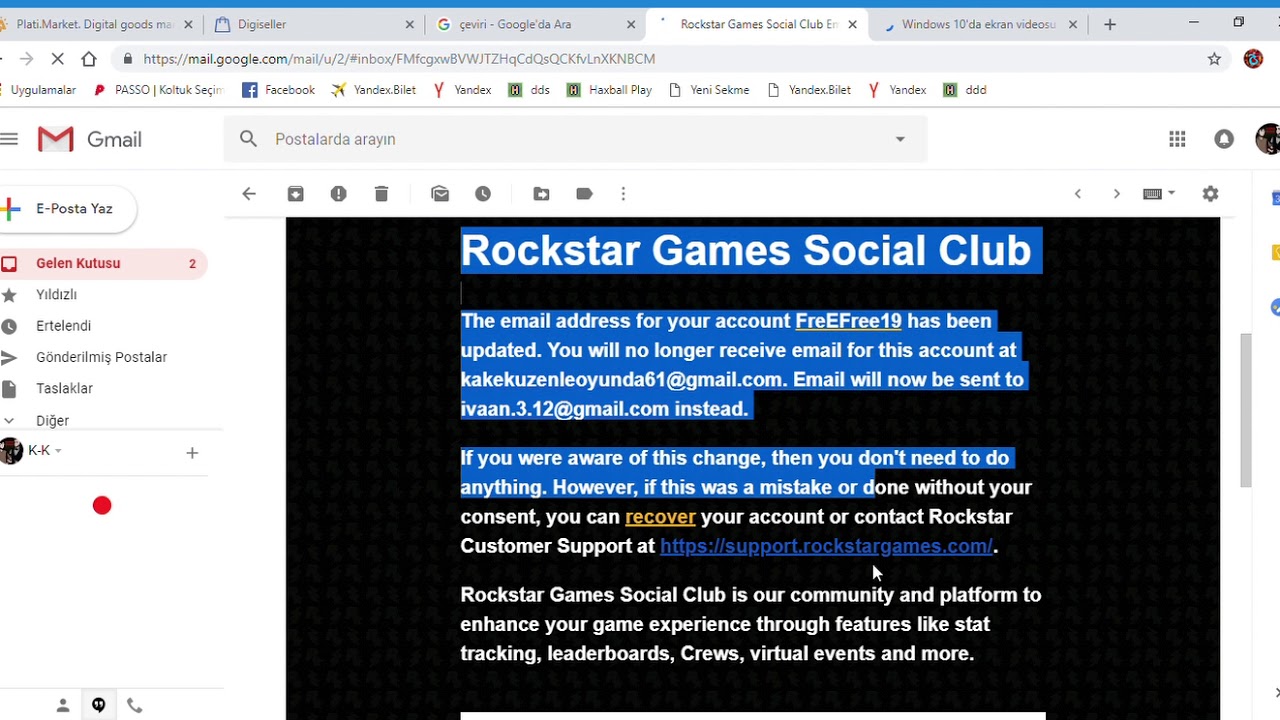Click the search magnifier icon
The width and height of the screenshot is (1280, 720).
coord(248,139)
